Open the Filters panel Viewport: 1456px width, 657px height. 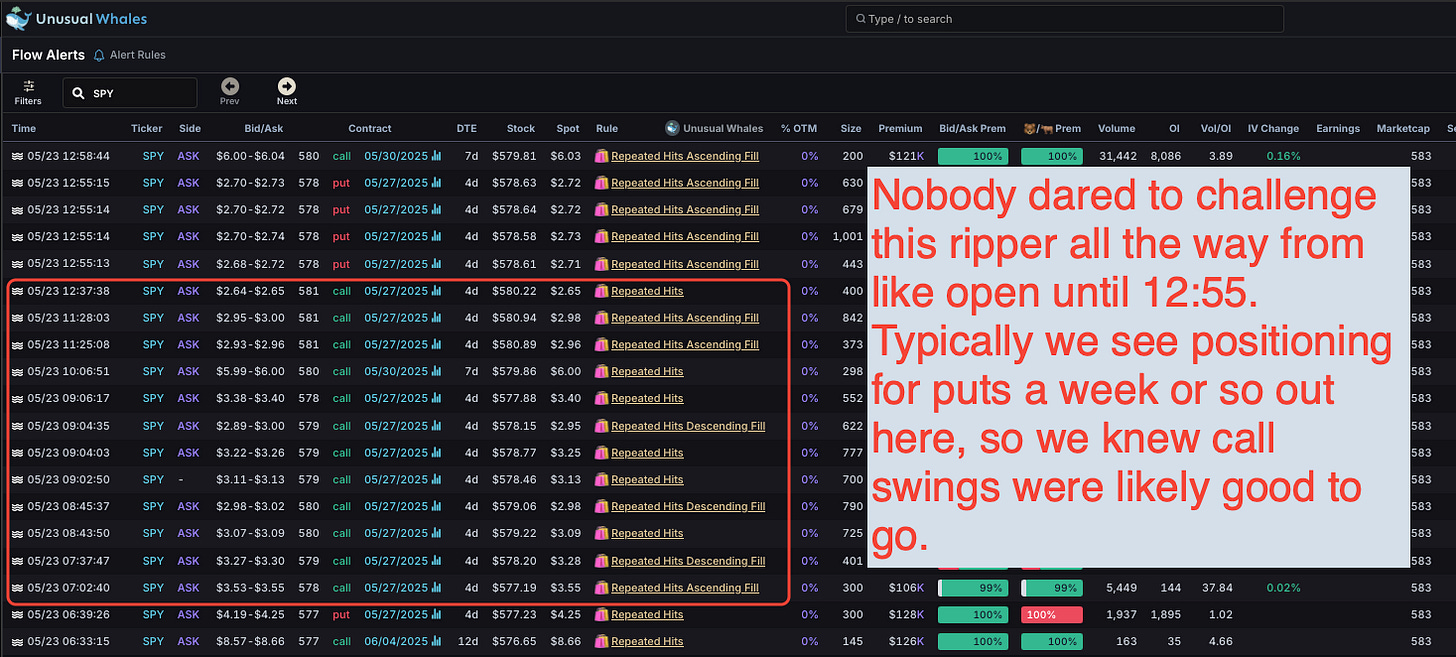[x=28, y=92]
